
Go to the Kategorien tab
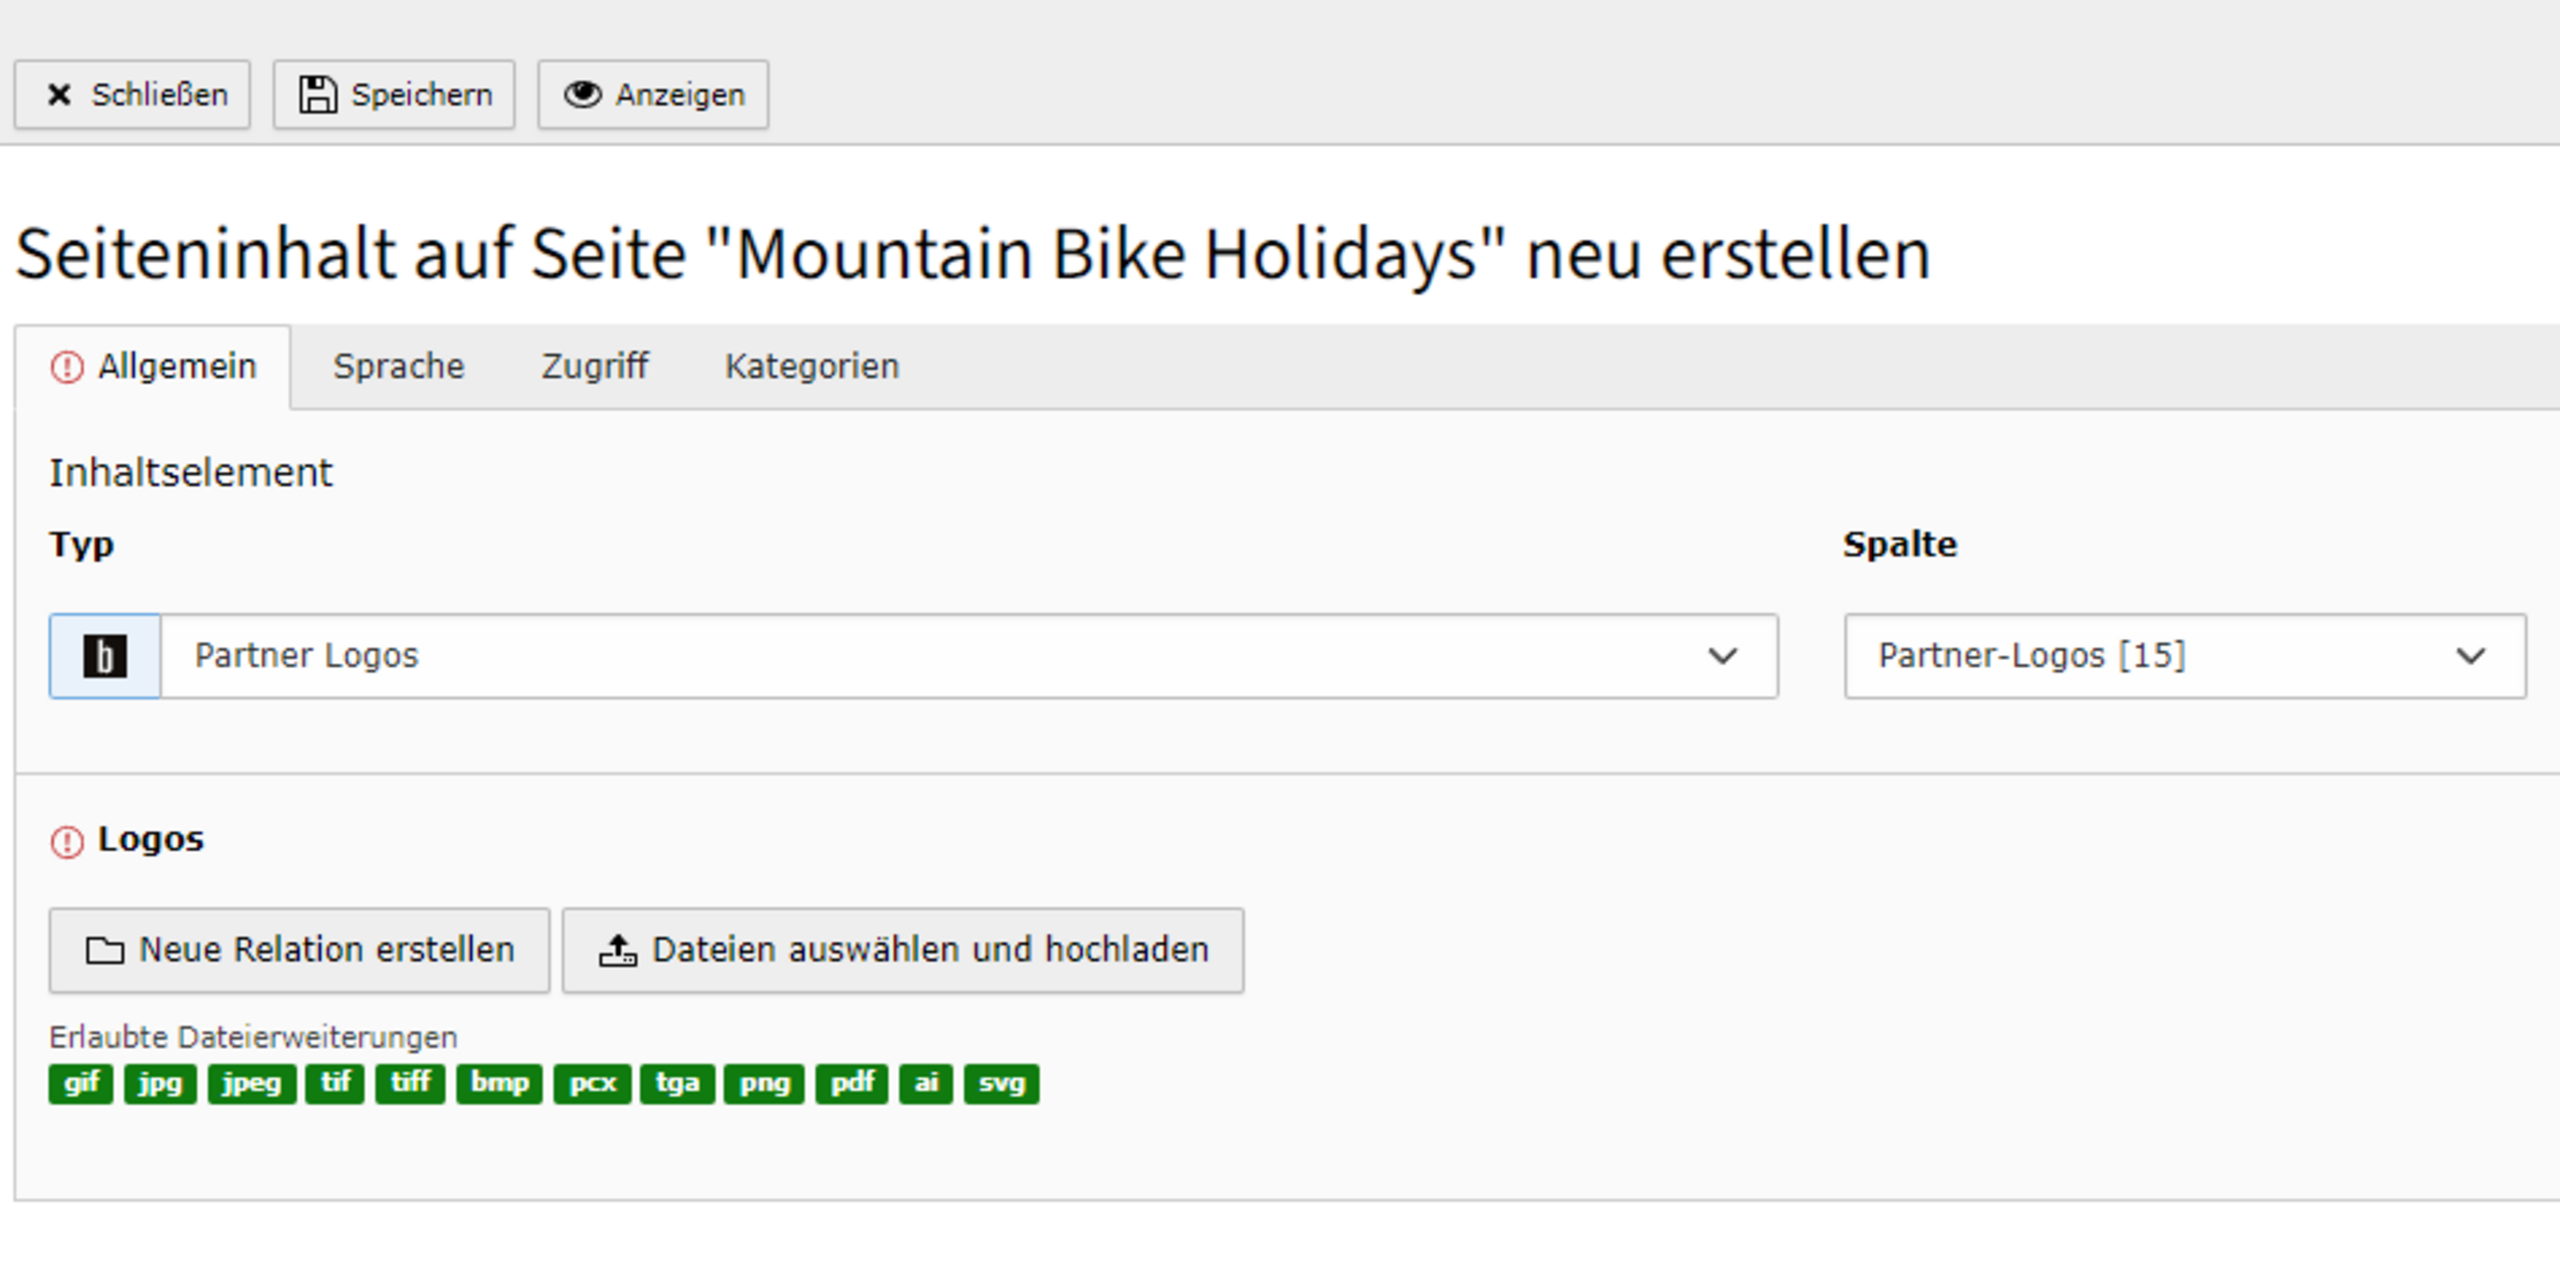click(x=811, y=367)
